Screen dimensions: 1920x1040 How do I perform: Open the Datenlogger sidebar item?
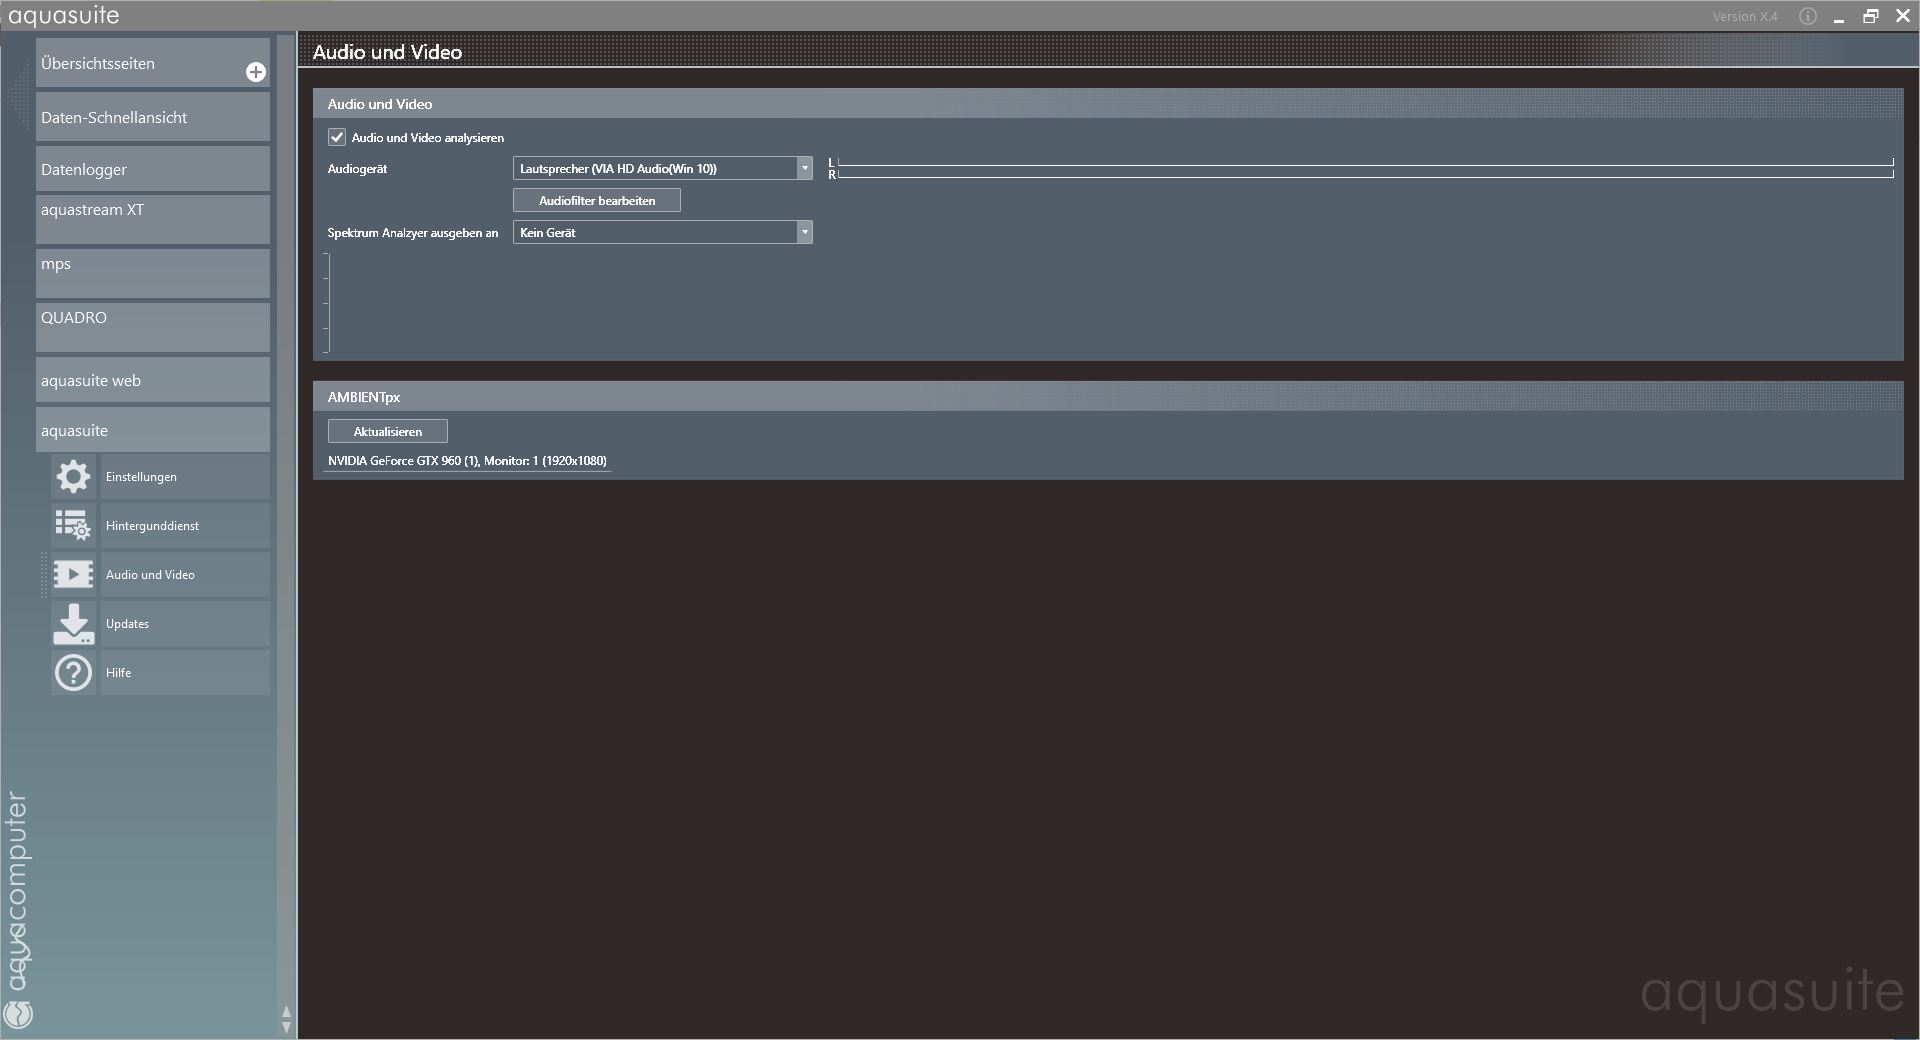click(x=152, y=169)
